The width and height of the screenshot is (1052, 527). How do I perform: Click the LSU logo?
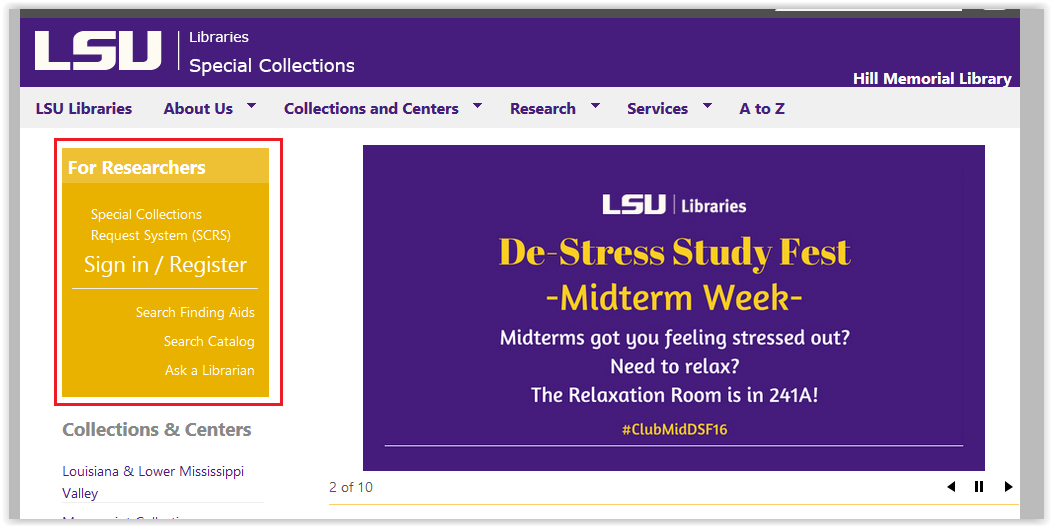98,50
